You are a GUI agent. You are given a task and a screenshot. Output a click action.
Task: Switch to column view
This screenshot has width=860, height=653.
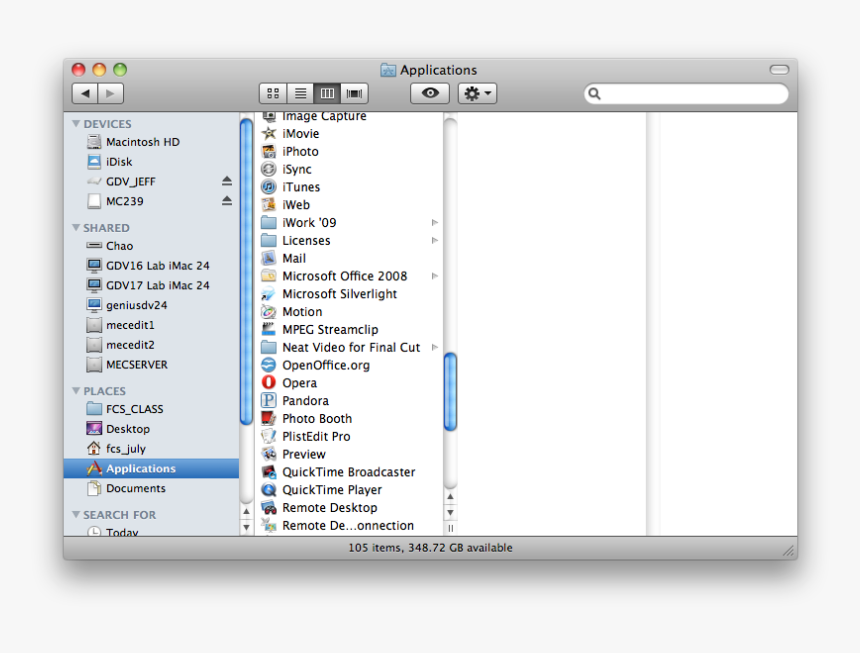coord(327,94)
